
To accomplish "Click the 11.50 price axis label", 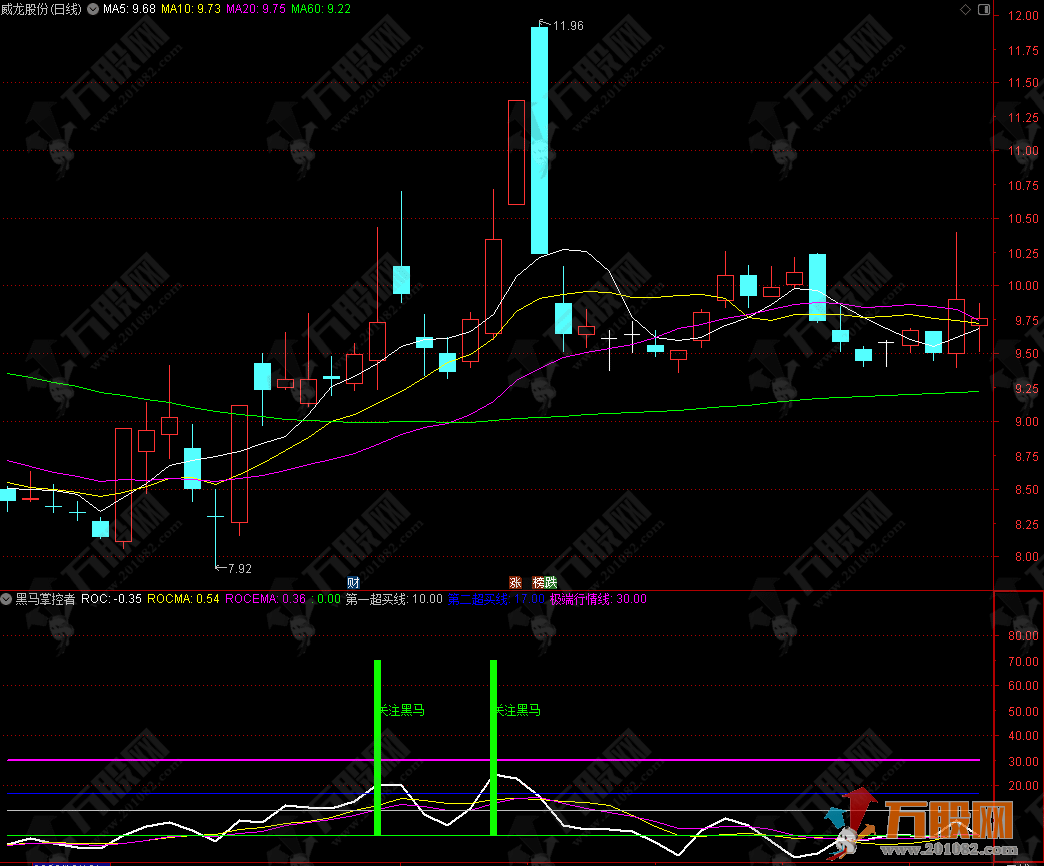I will tap(1023, 83).
